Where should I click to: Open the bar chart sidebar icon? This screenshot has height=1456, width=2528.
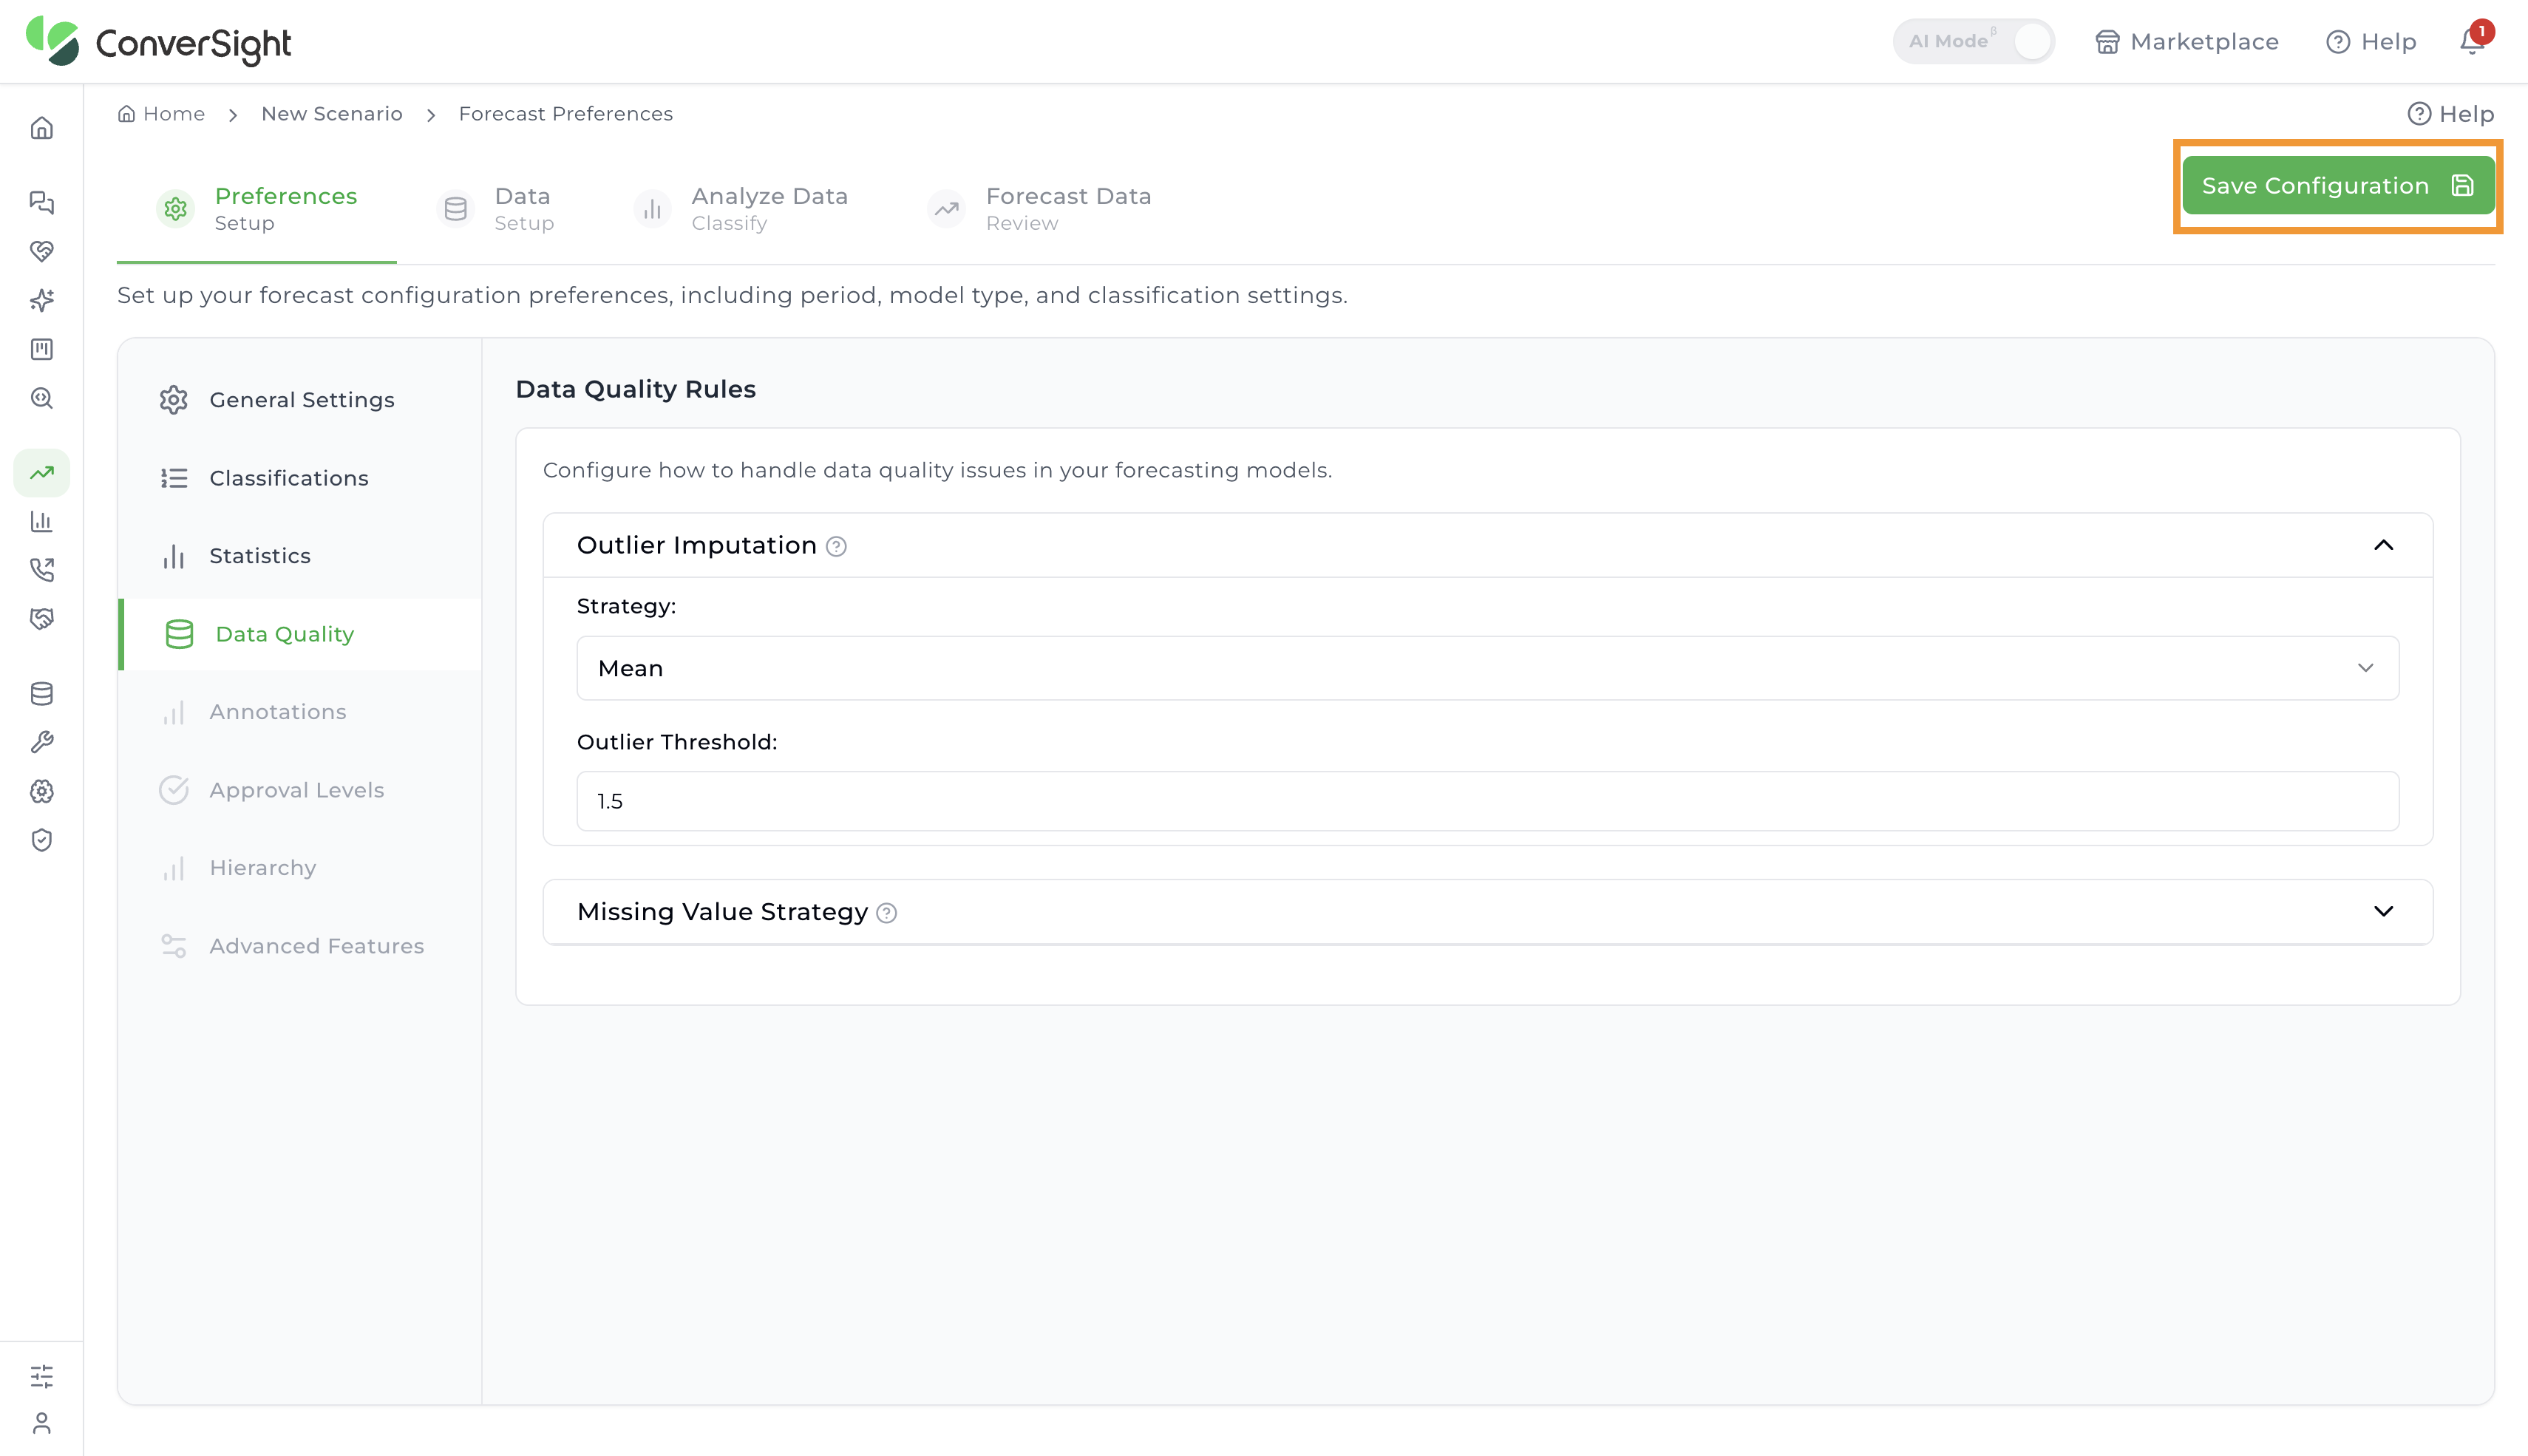[41, 521]
